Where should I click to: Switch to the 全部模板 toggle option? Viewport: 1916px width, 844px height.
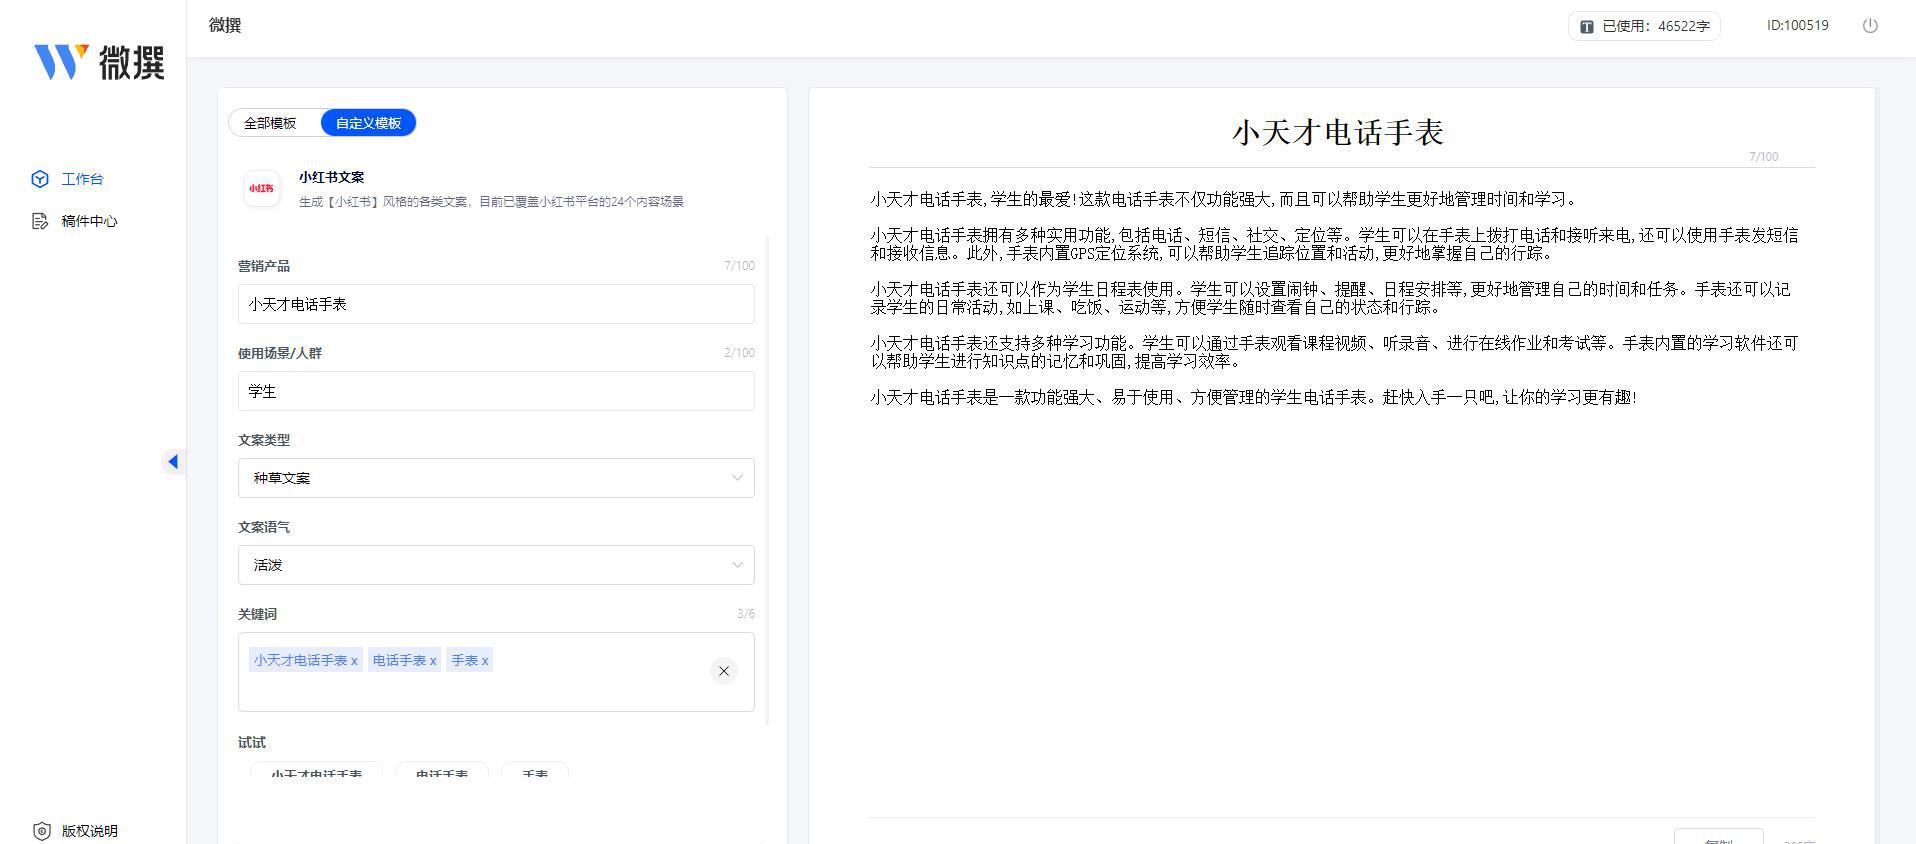(270, 123)
